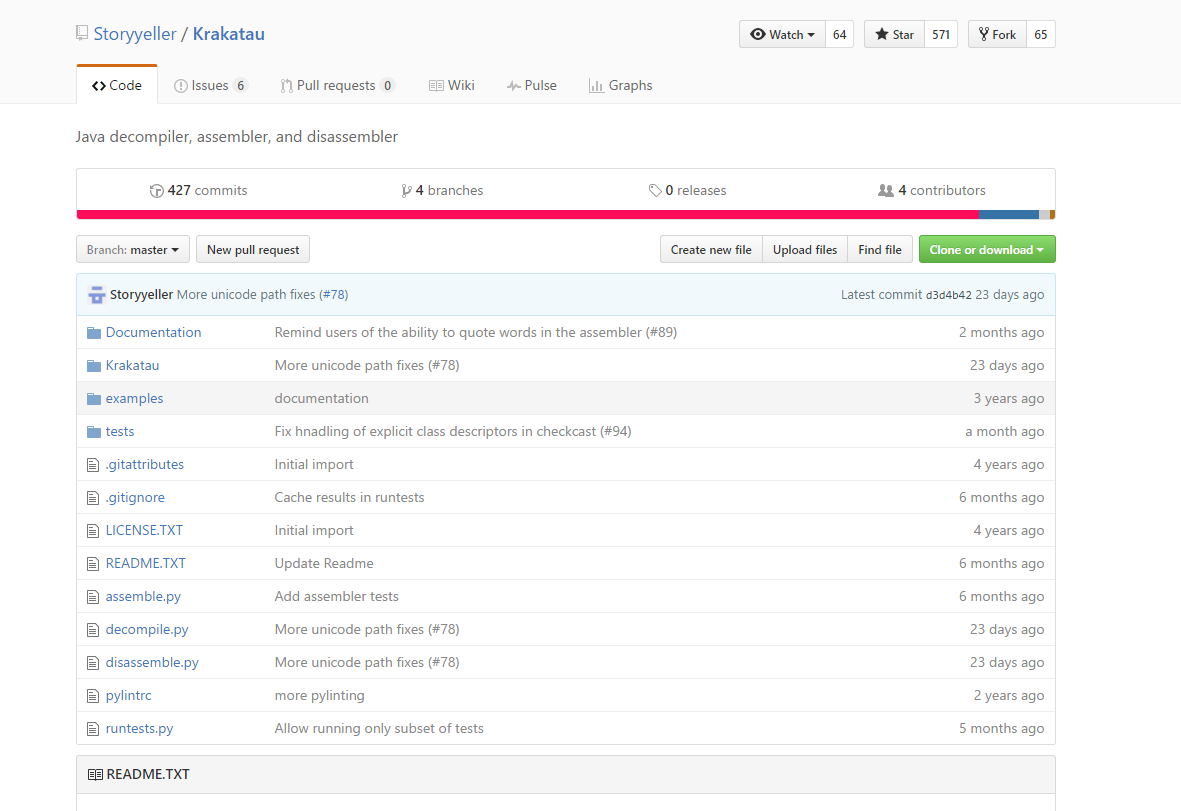Open the Graphs tab
1181x811 pixels.
click(621, 85)
